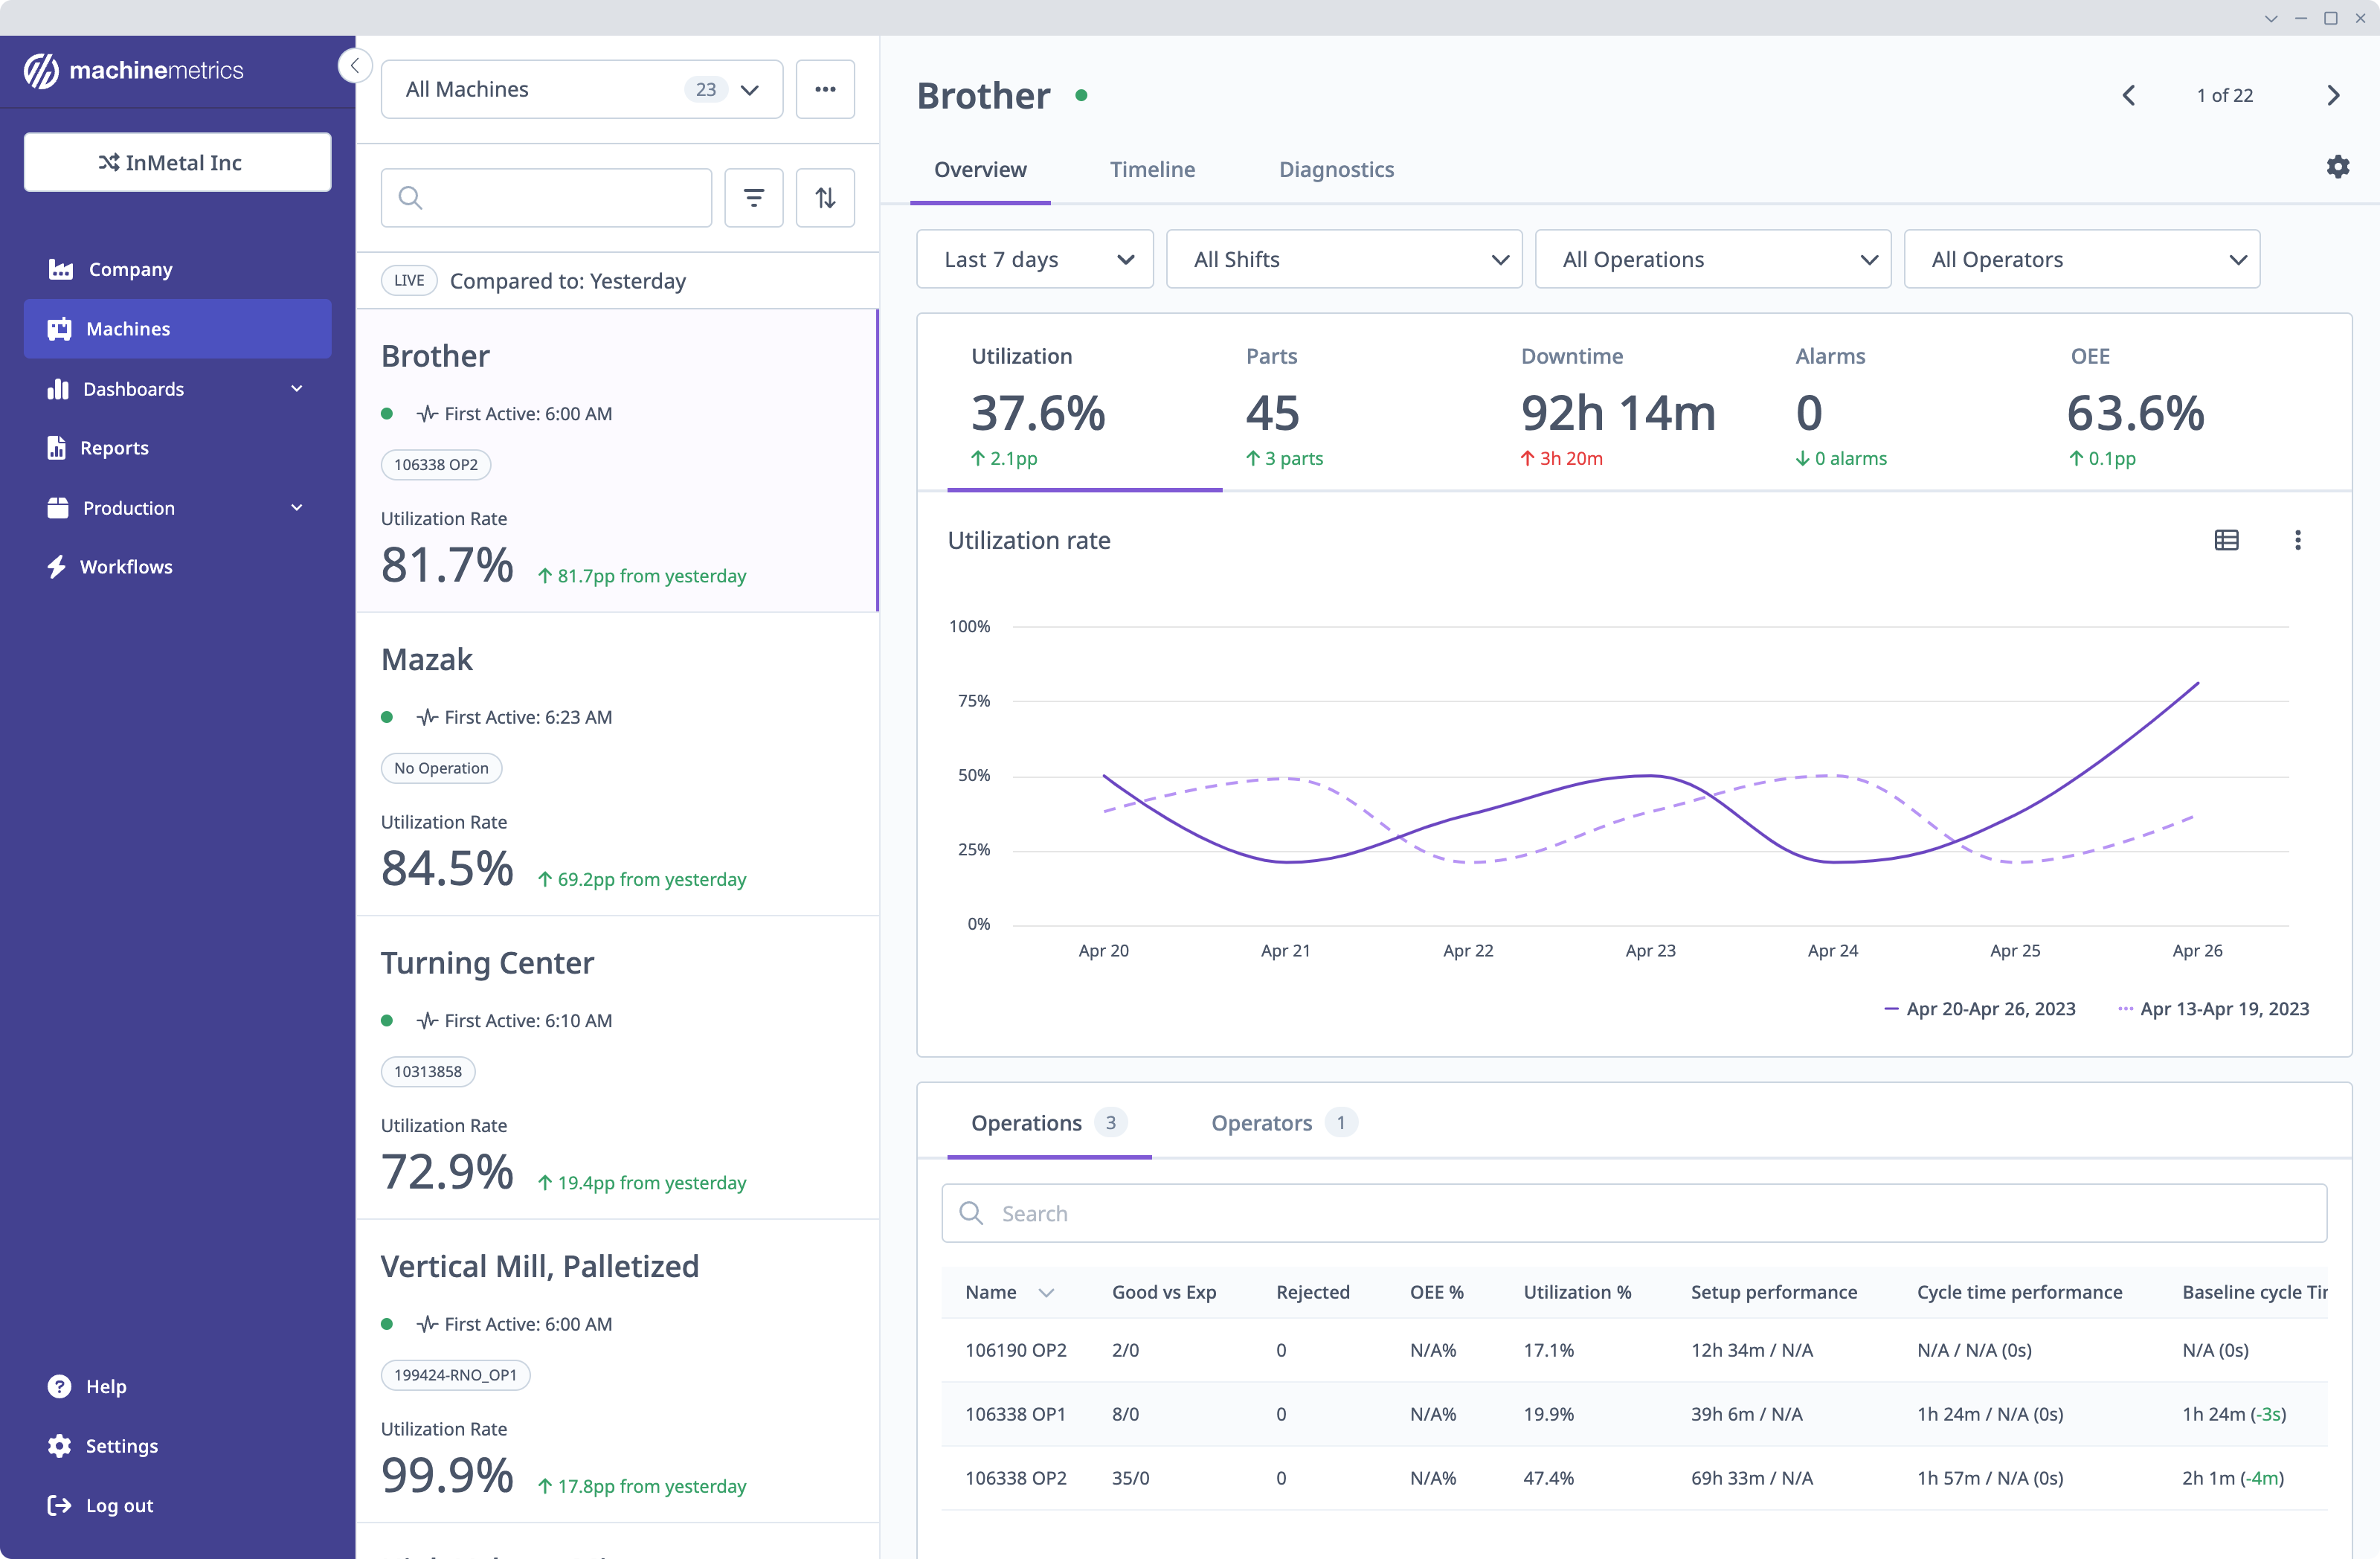Go to the next machine using the right arrow
The image size is (2380, 1559).
tap(2333, 95)
